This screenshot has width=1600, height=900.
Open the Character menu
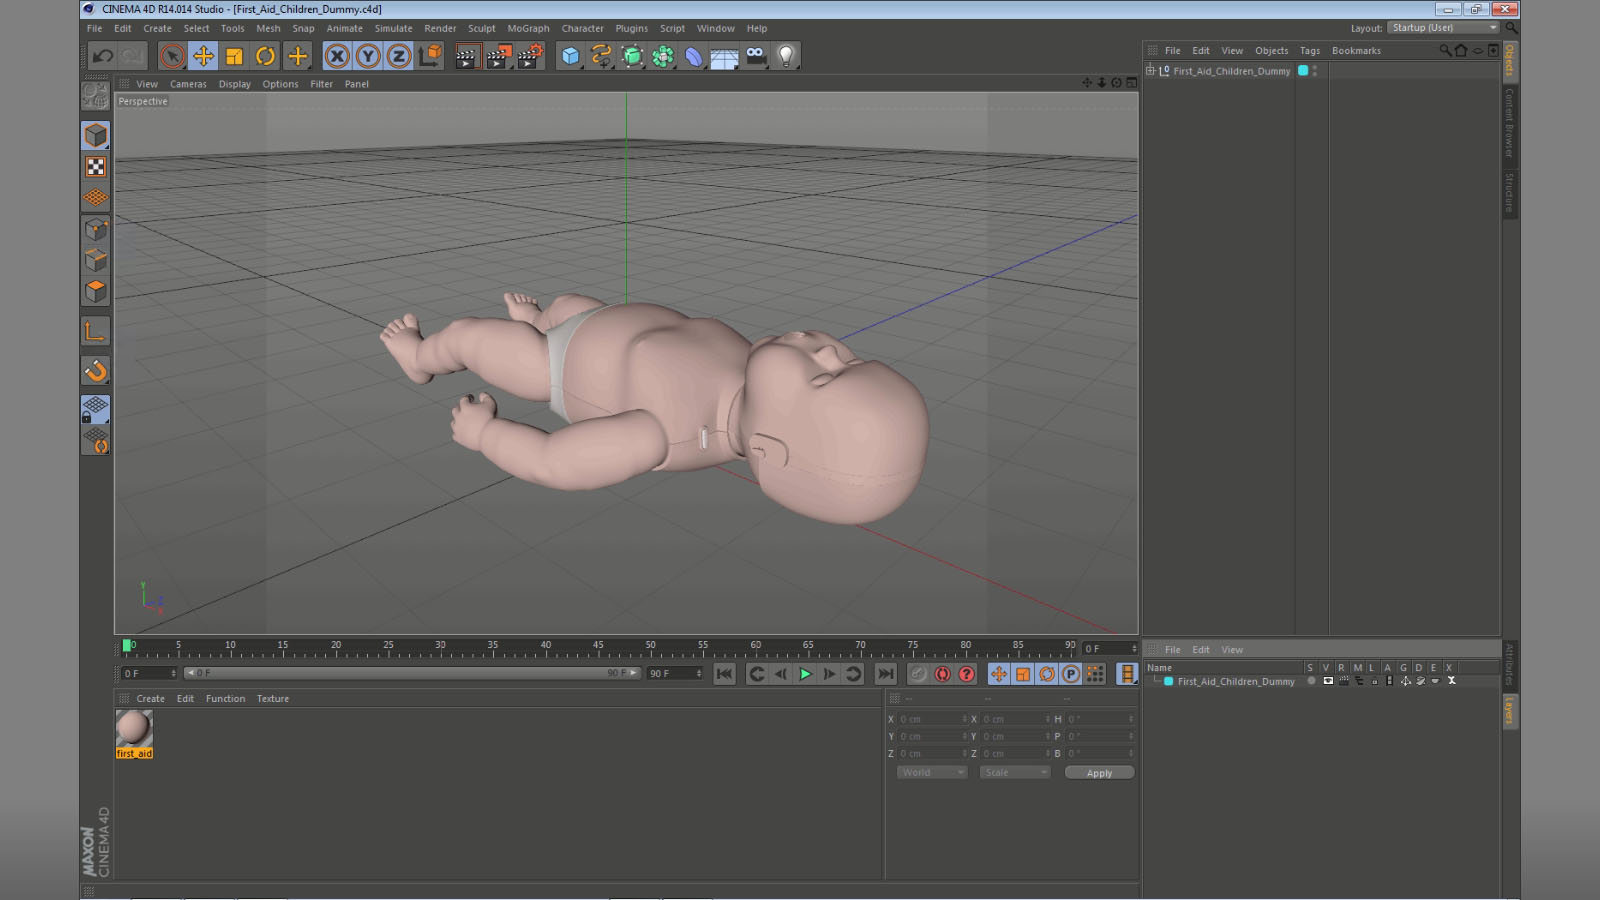pyautogui.click(x=582, y=29)
